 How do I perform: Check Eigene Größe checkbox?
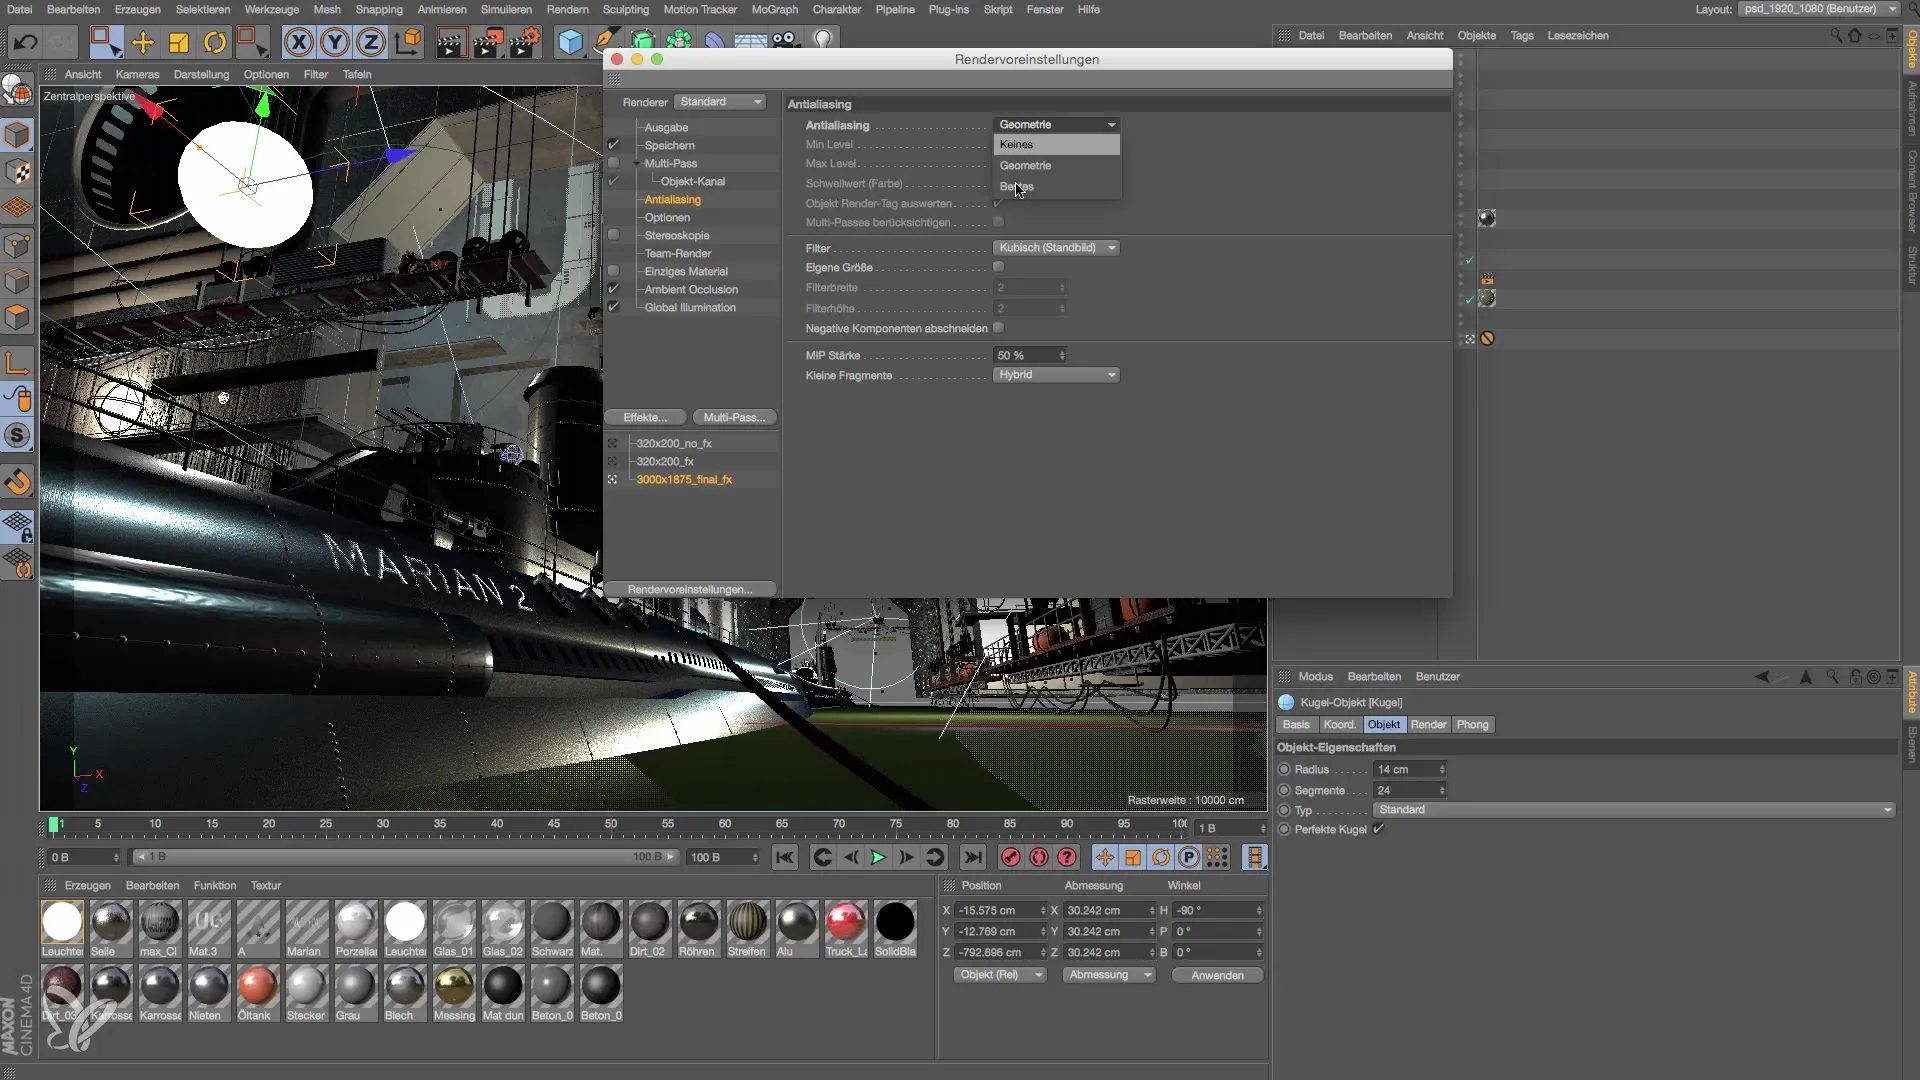click(998, 267)
